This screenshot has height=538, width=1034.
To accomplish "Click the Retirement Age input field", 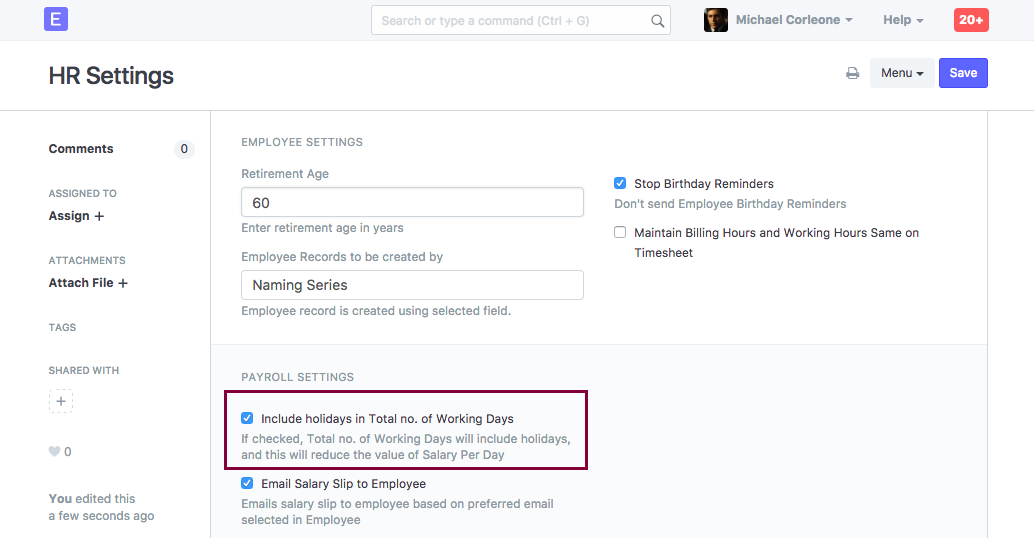I will pos(412,203).
